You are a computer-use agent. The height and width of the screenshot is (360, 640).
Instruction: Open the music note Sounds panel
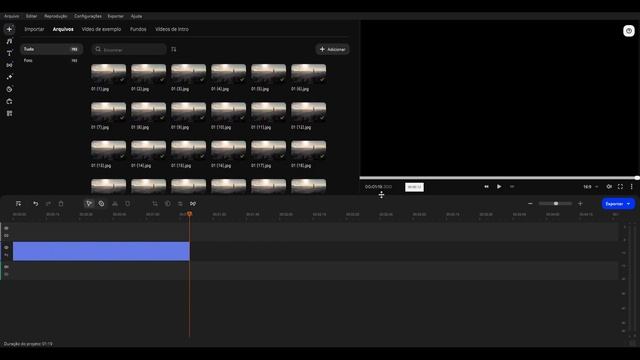(9, 41)
